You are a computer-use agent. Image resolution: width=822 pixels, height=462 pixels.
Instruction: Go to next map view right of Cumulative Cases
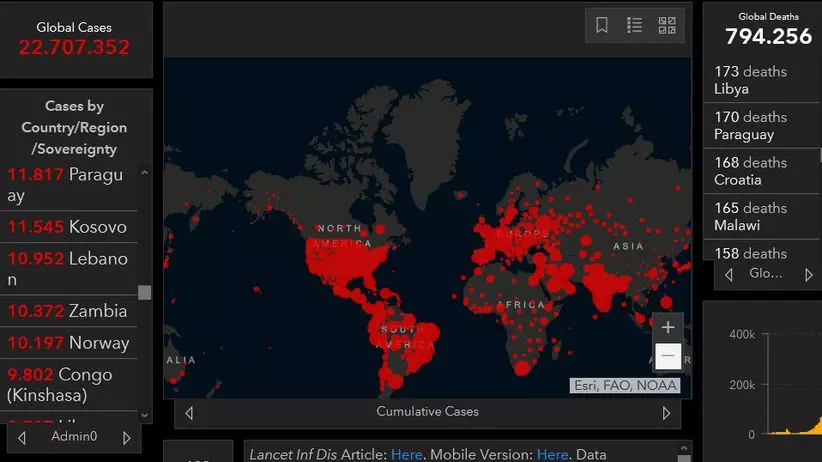(x=666, y=412)
